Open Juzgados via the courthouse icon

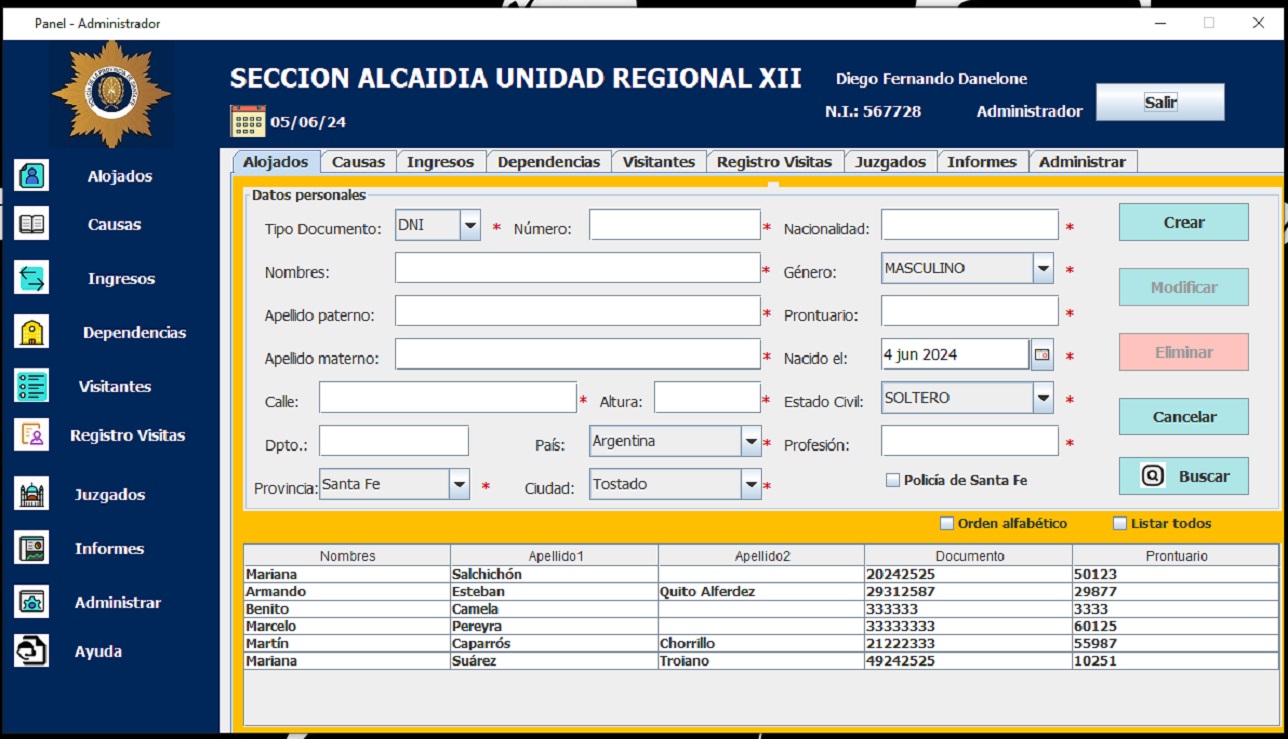pos(32,494)
